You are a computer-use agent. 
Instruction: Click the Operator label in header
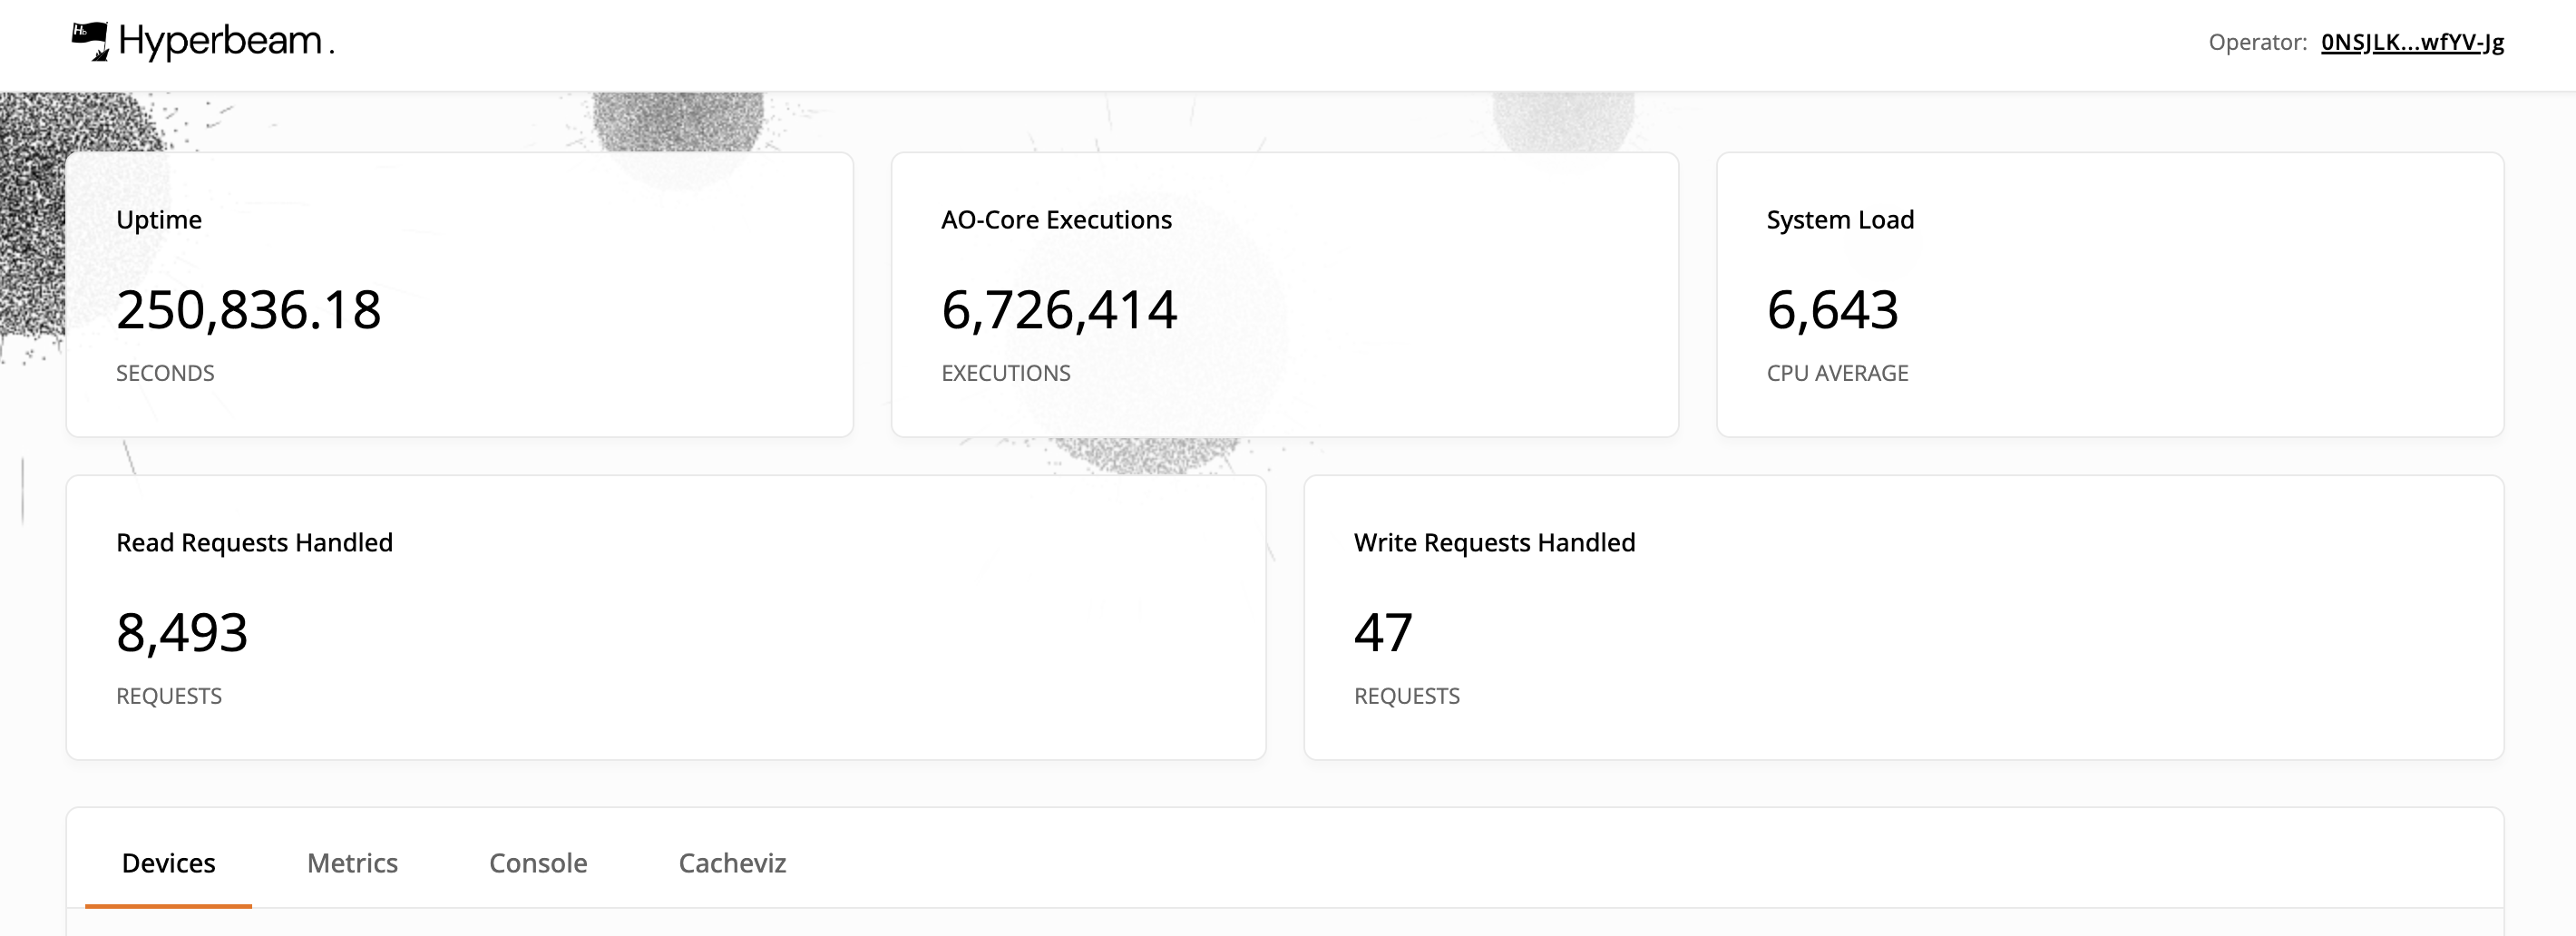(x=2257, y=42)
